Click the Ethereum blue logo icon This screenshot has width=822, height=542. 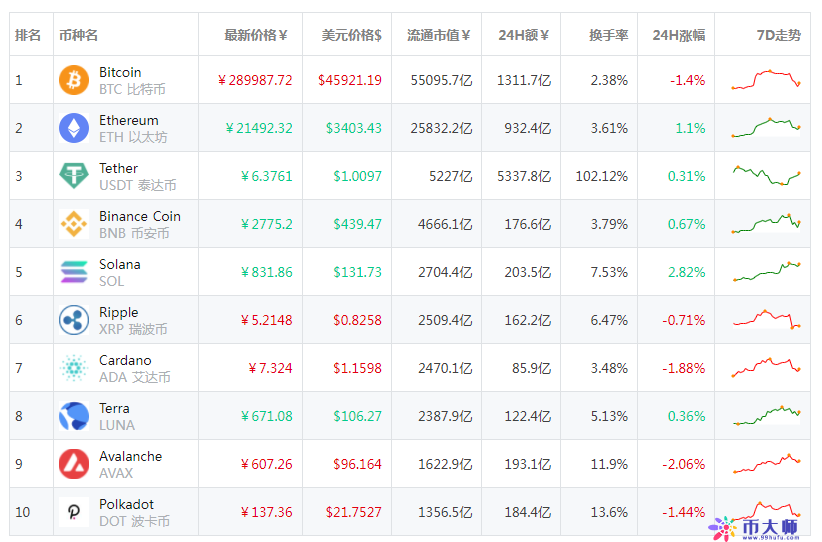[x=74, y=128]
